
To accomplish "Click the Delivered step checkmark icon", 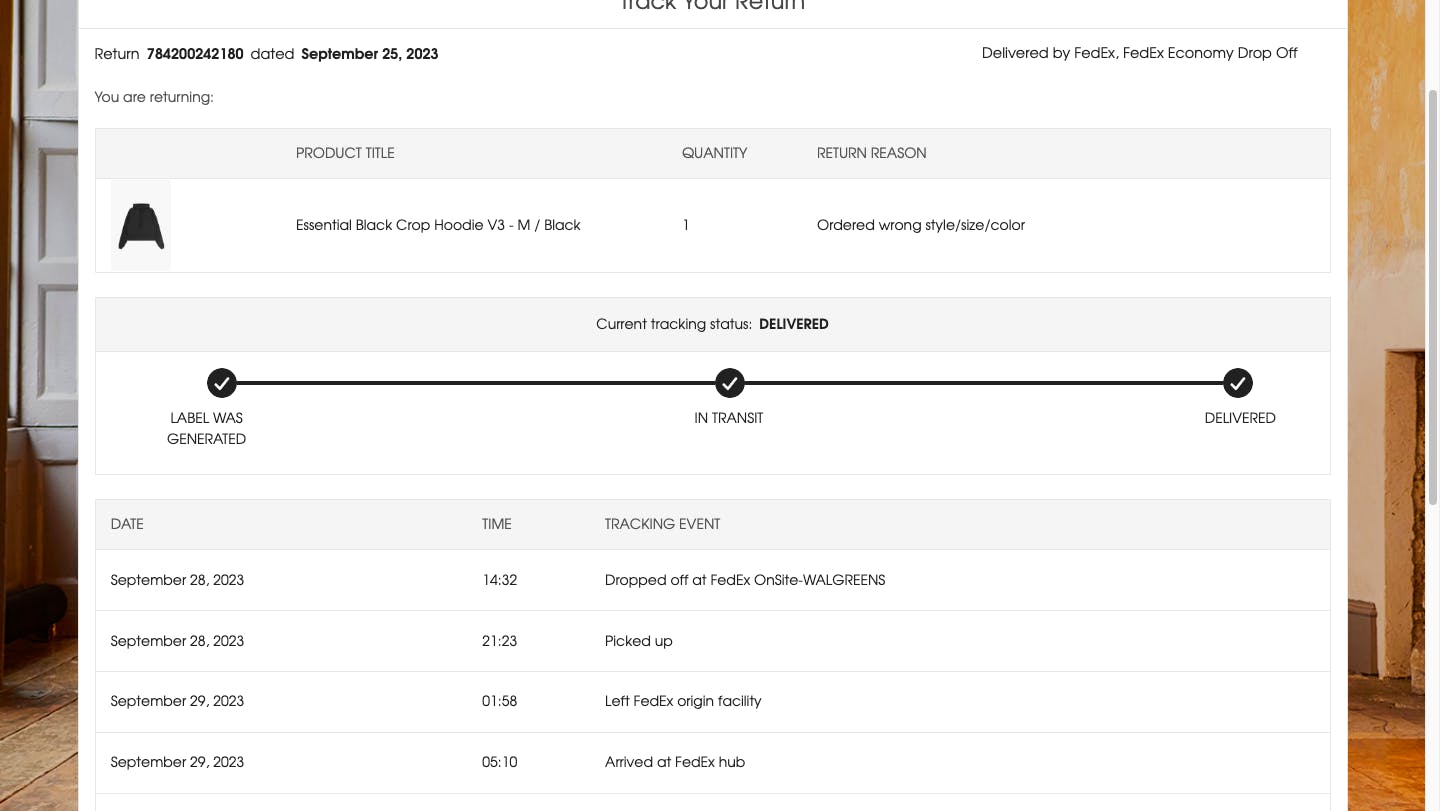I will tap(1238, 383).
